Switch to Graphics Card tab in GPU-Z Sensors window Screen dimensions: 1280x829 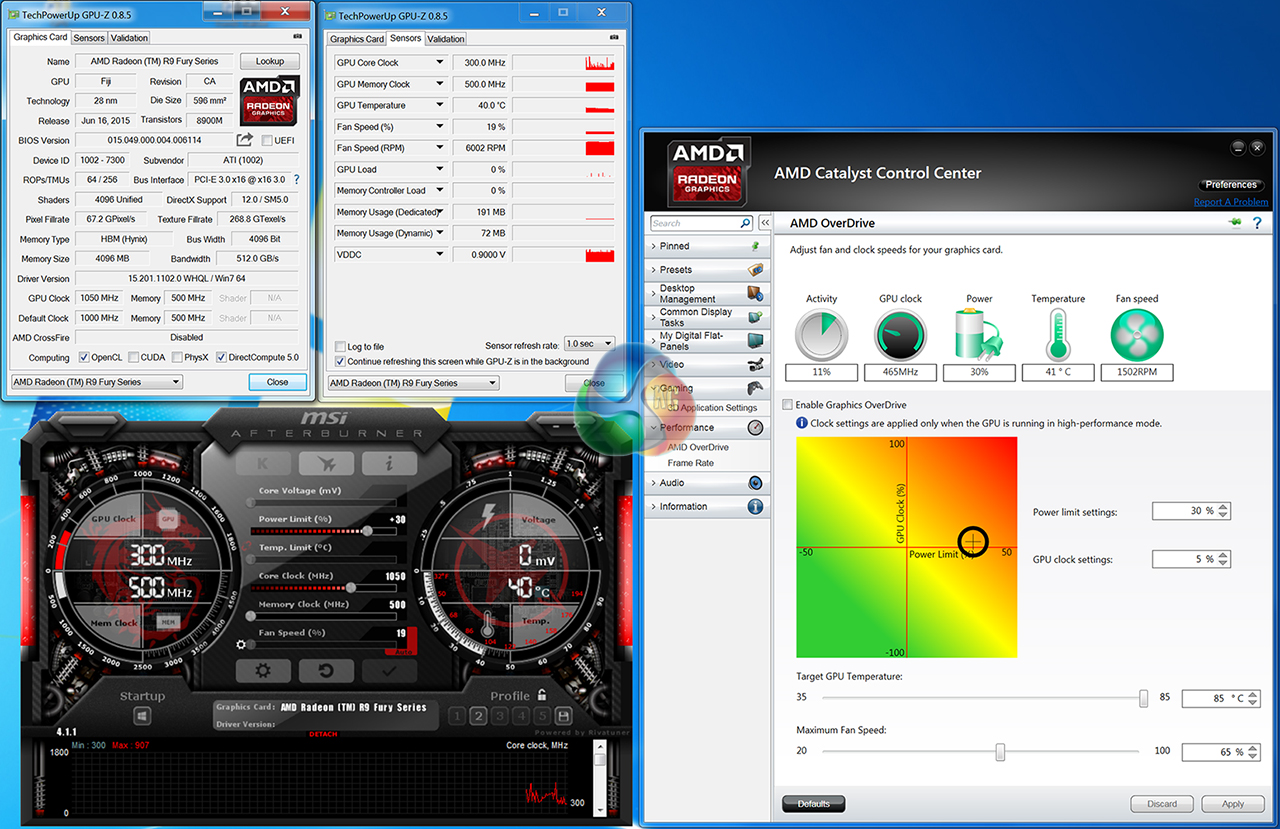(x=357, y=39)
